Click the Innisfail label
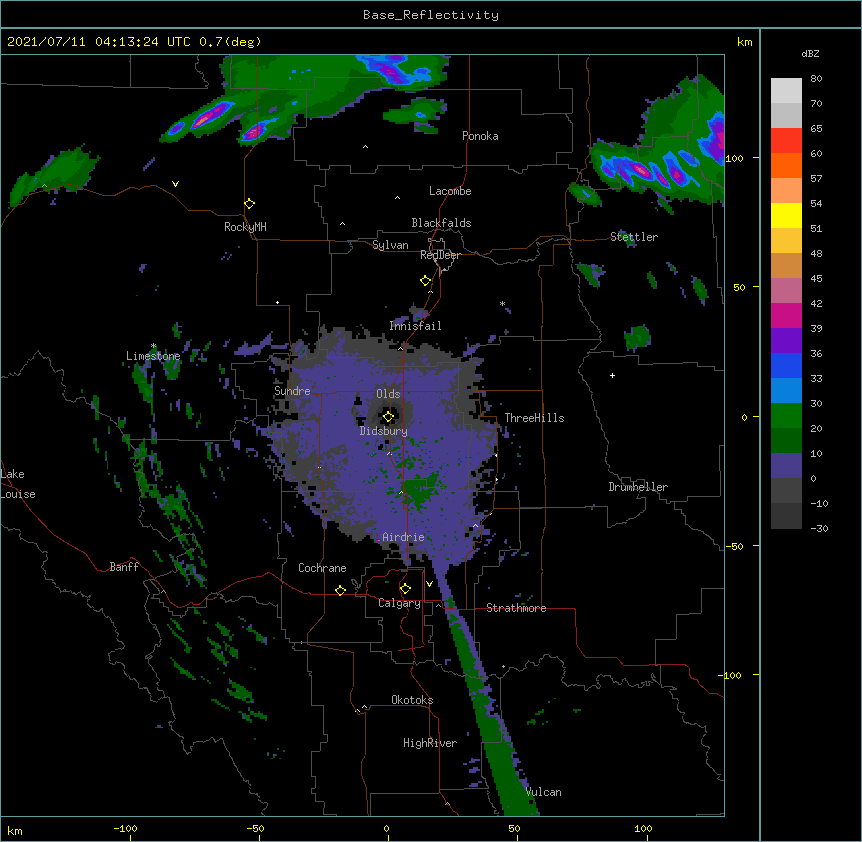862x842 pixels. click(x=415, y=326)
